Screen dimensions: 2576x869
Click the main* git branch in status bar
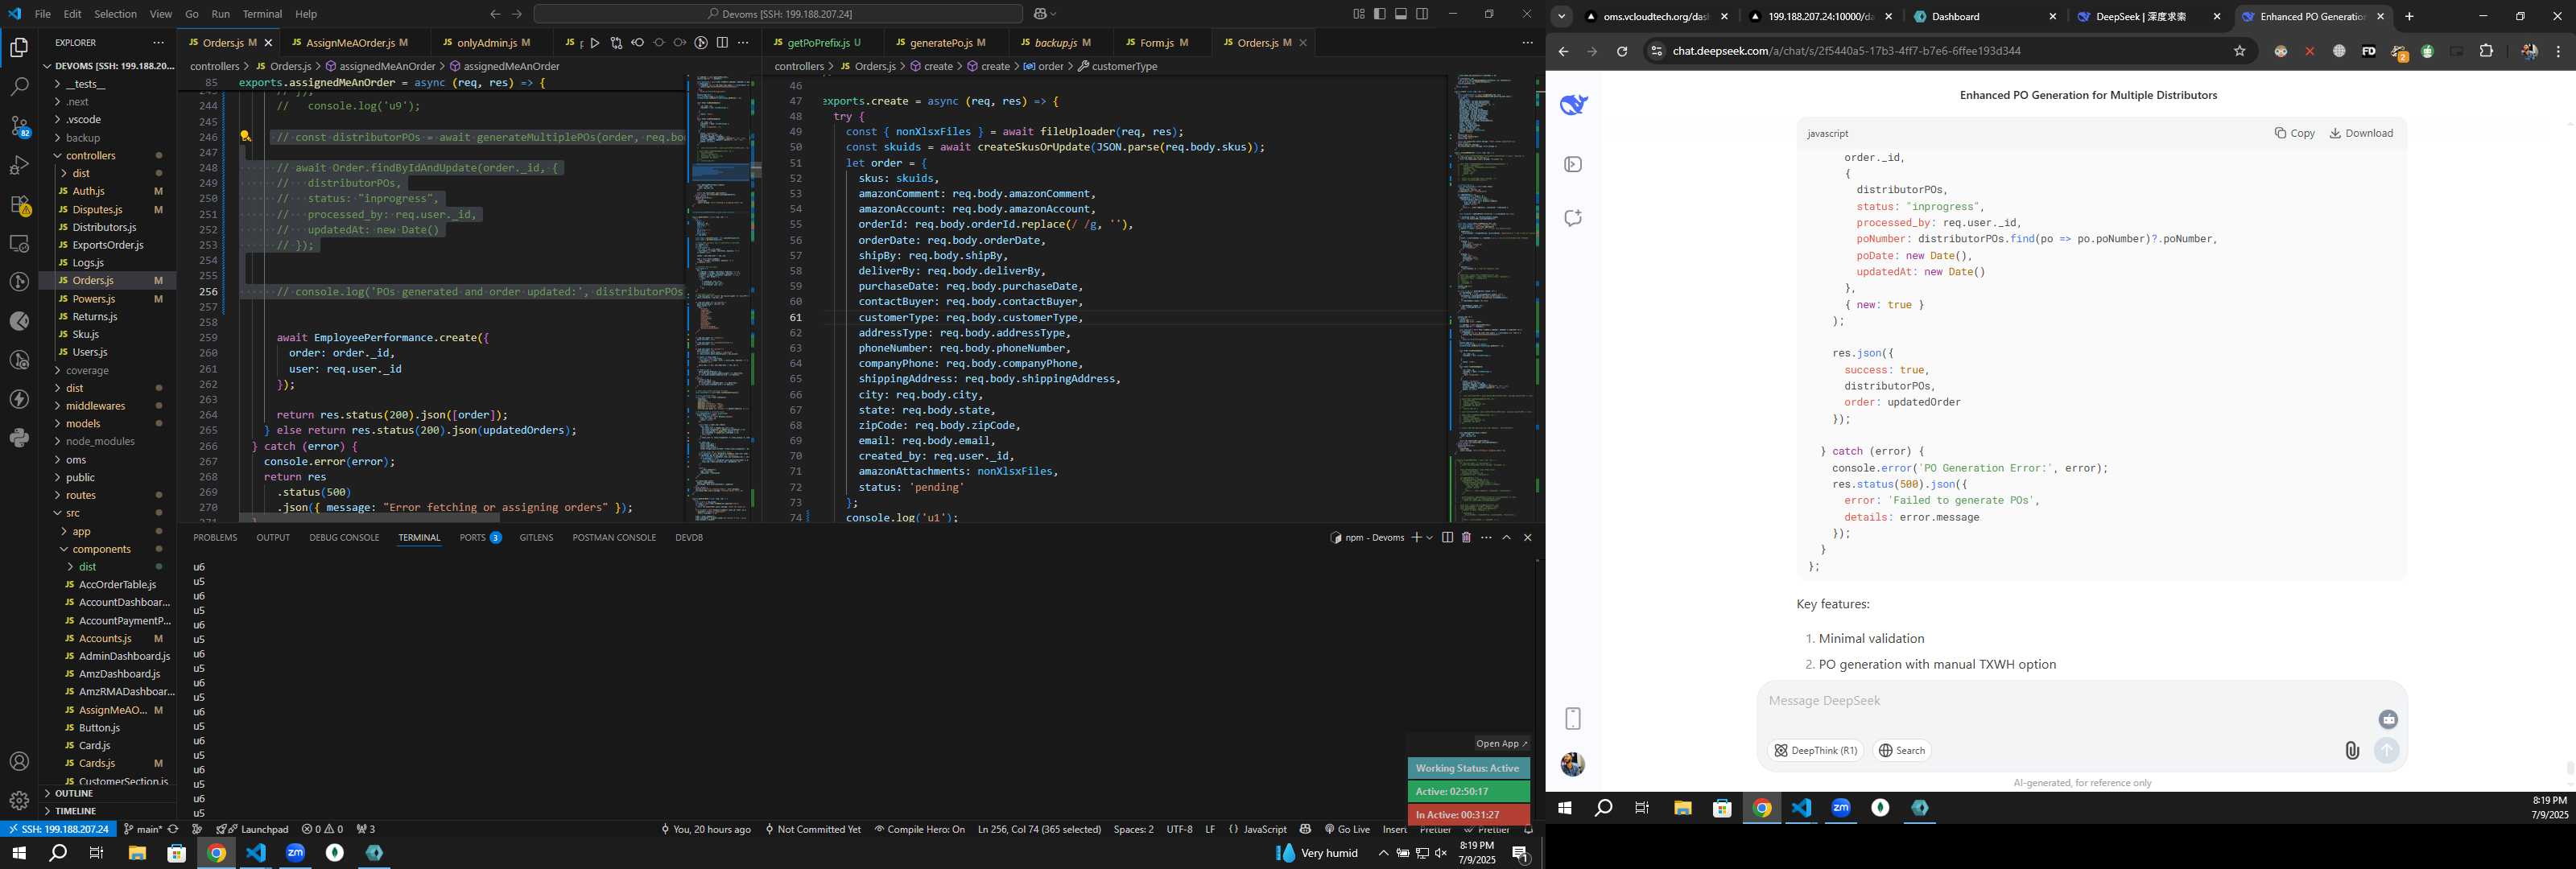pos(142,830)
